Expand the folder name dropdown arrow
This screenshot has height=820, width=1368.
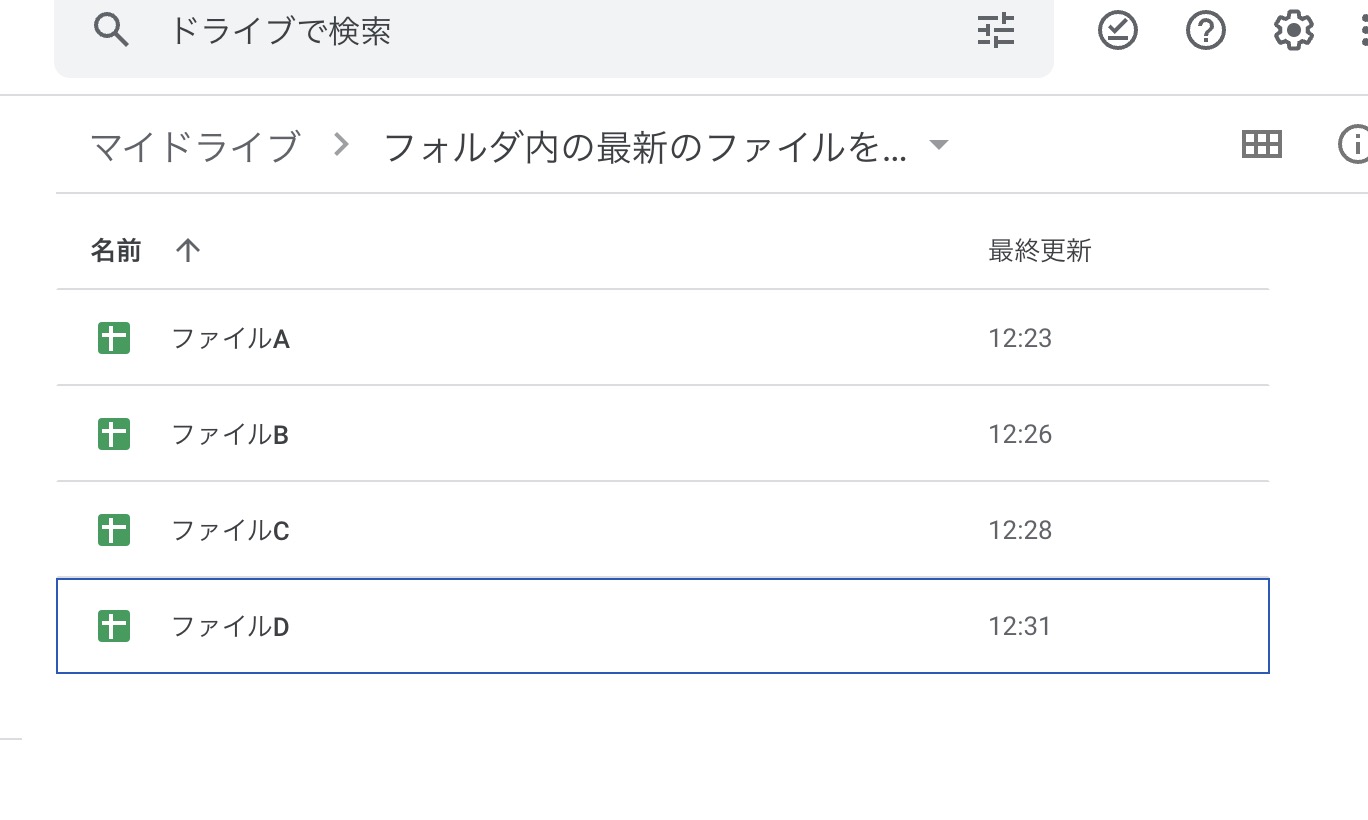click(938, 145)
